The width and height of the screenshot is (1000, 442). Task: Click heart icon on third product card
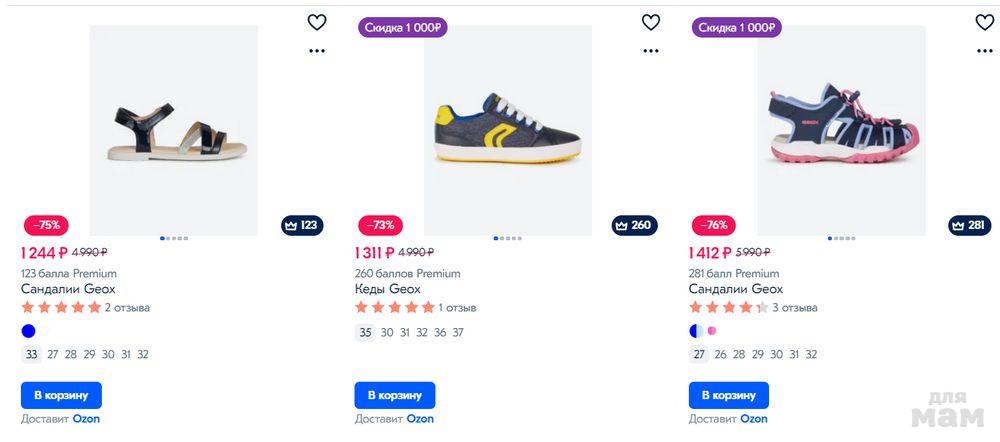(x=984, y=22)
